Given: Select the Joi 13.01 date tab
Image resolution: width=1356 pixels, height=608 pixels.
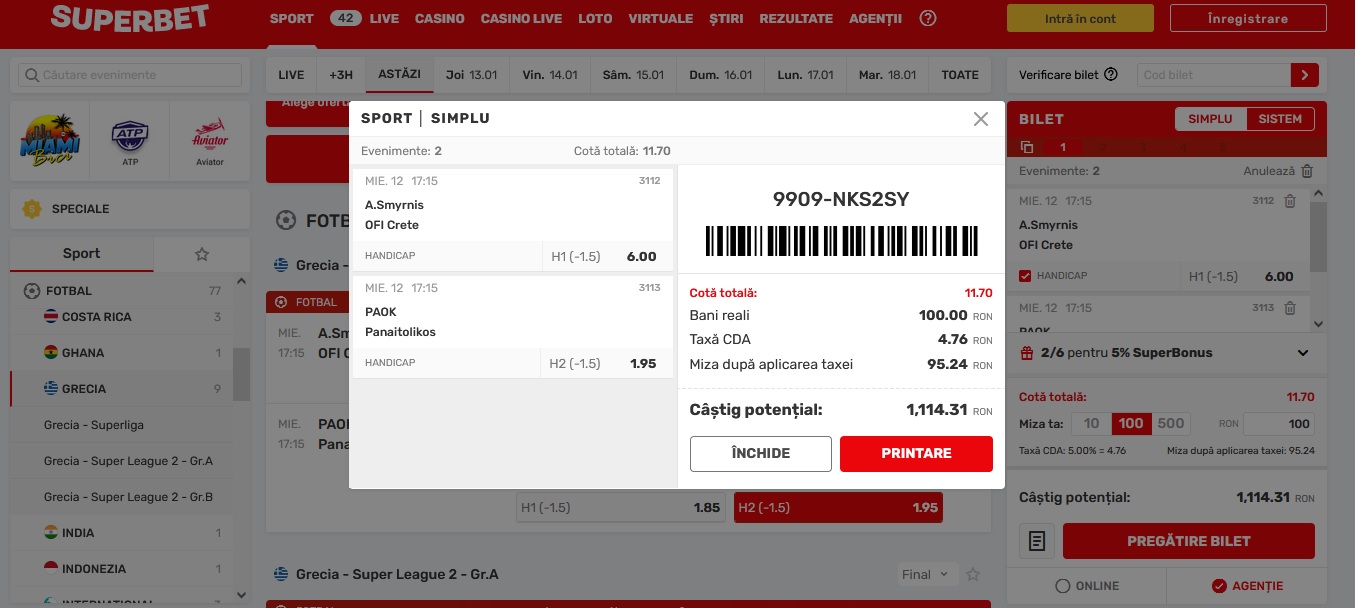Looking at the screenshot, I should [x=472, y=75].
